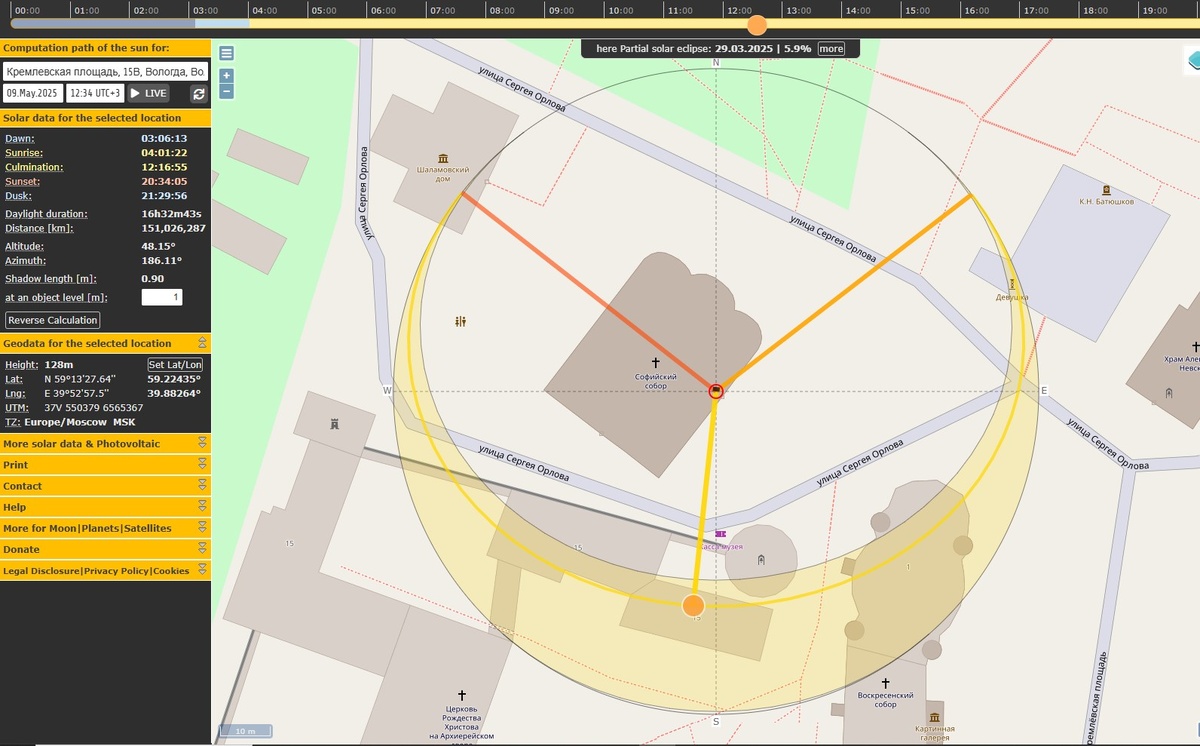Open the map layers menu icon

[227, 54]
